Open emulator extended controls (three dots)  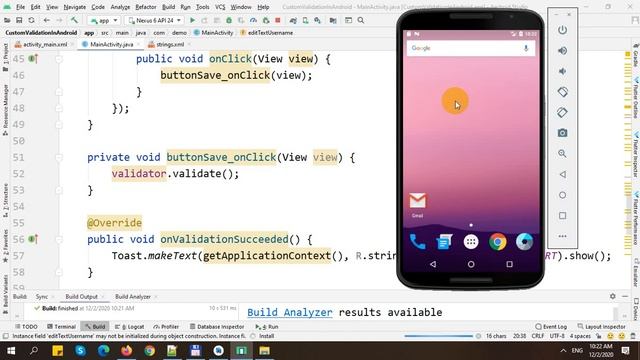(562, 236)
